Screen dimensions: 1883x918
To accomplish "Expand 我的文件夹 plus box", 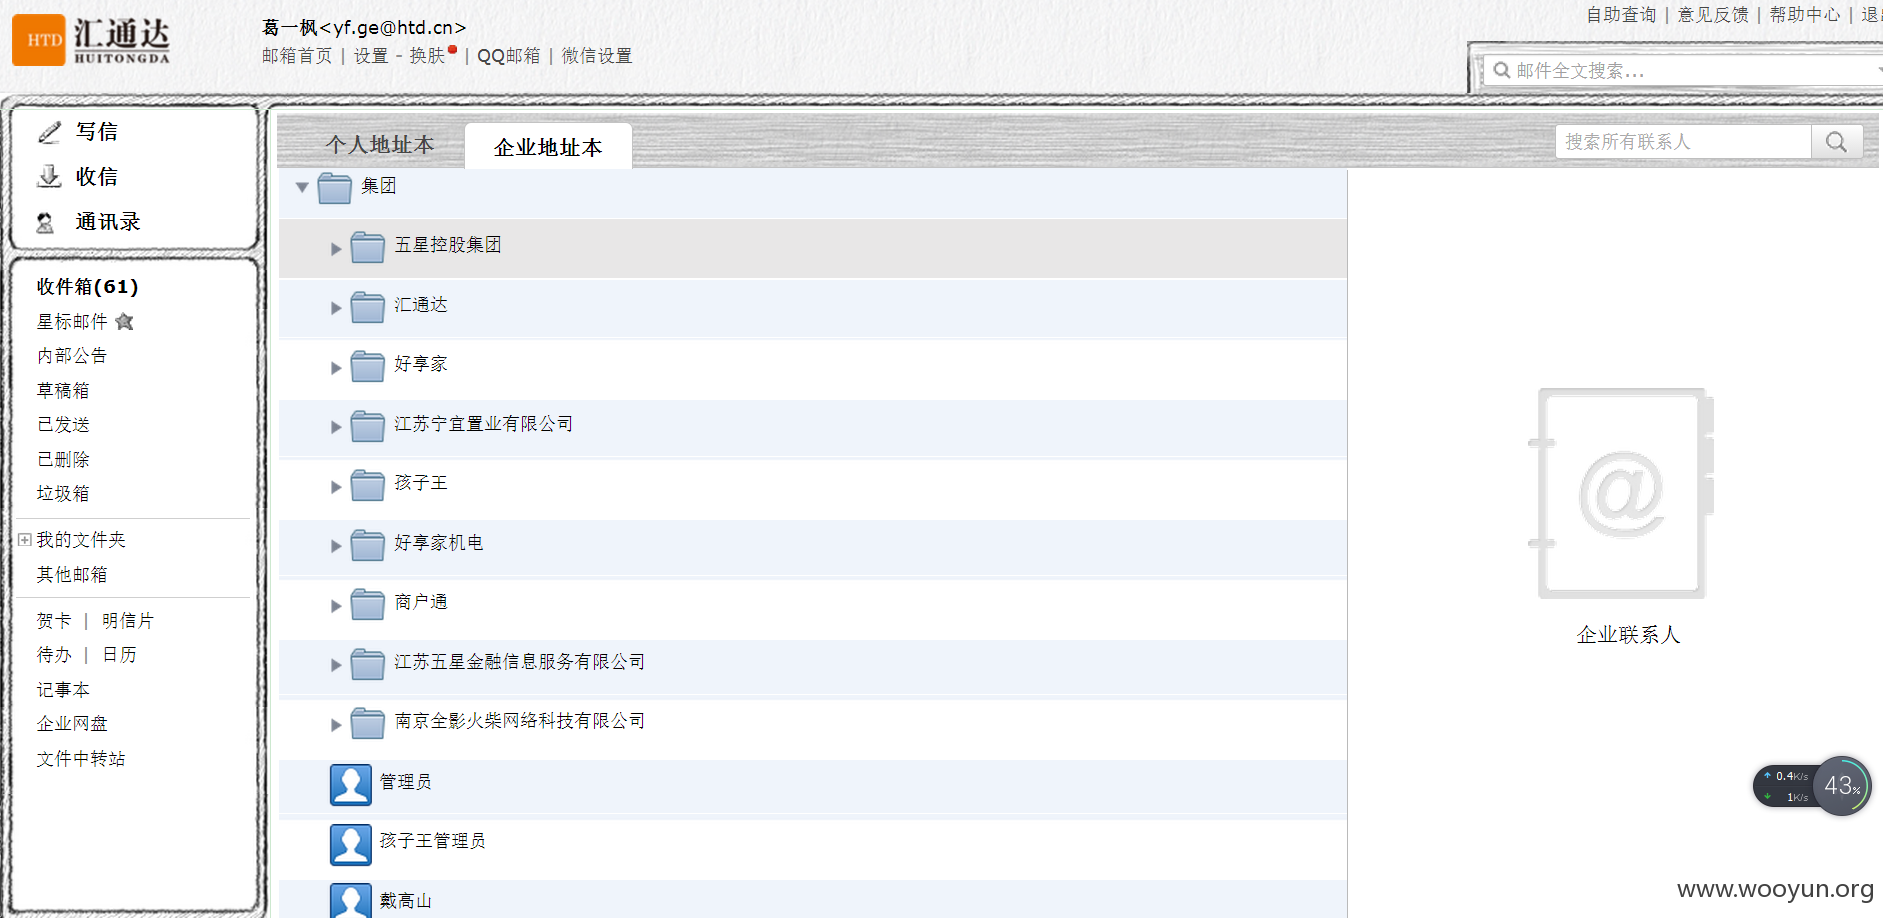I will (24, 540).
